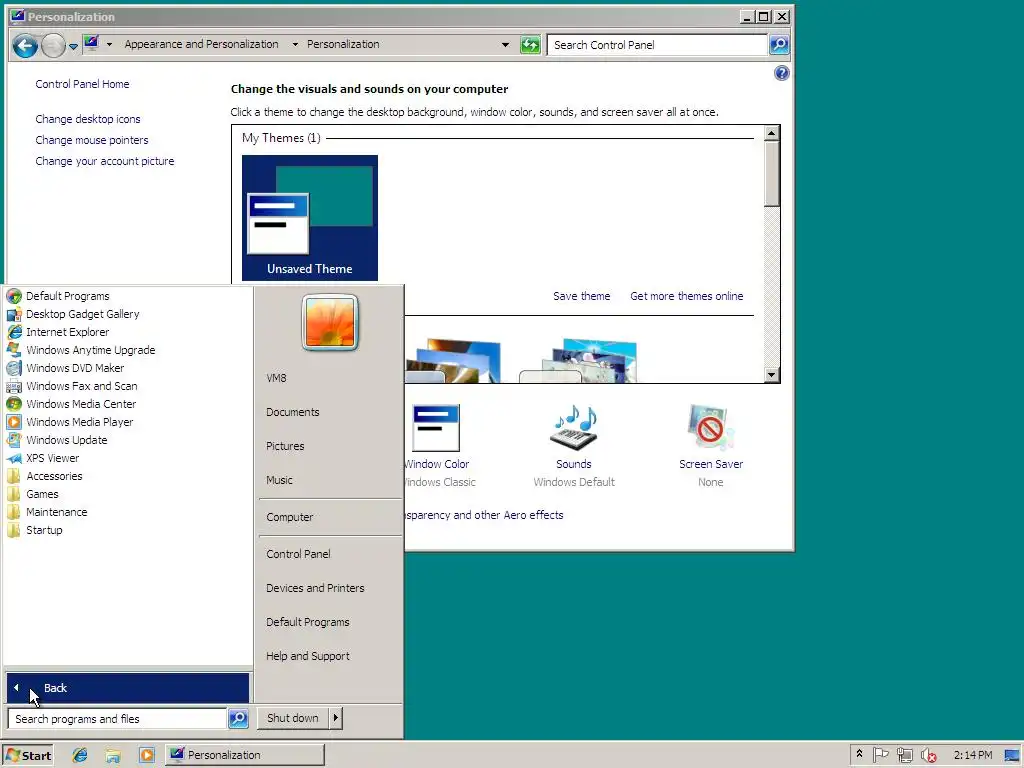Open the Action Center flag icon
Viewport: 1024px width, 768px height.
(881, 755)
